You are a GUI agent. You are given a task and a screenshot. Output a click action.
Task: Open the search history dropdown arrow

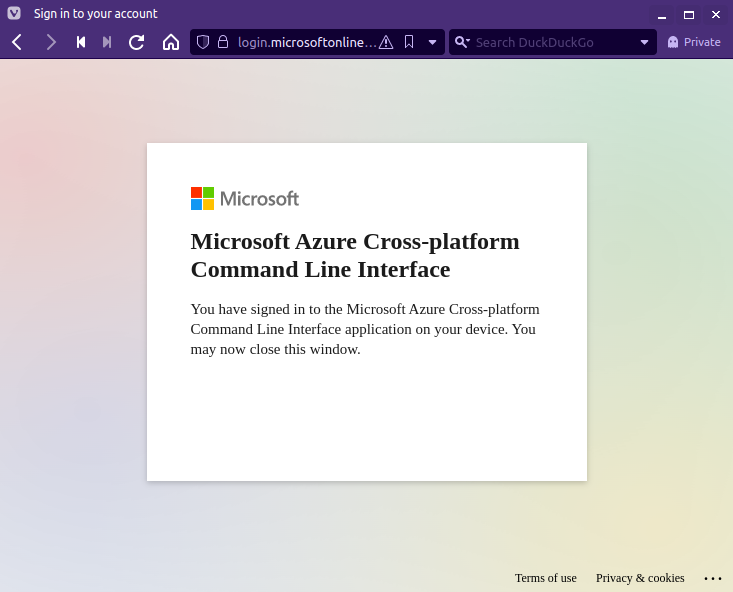click(x=644, y=43)
